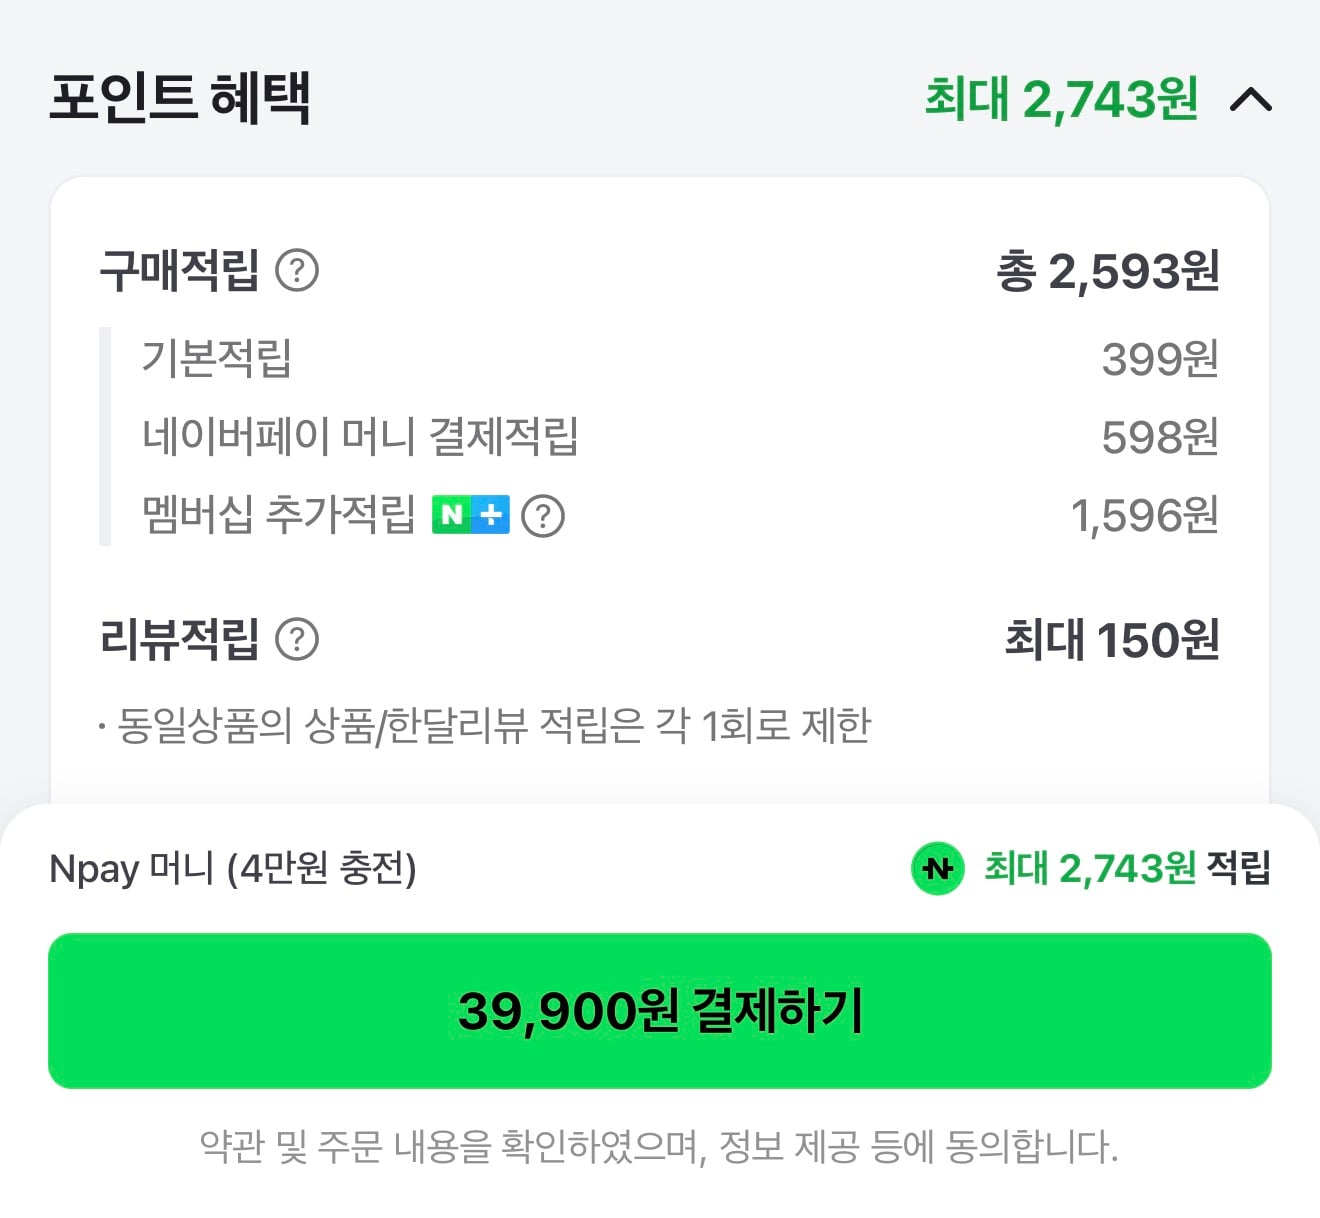This screenshot has width=1320, height=1218.
Task: Tap the circular question mark under 포인트 혜택 section
Action: pos(299,268)
